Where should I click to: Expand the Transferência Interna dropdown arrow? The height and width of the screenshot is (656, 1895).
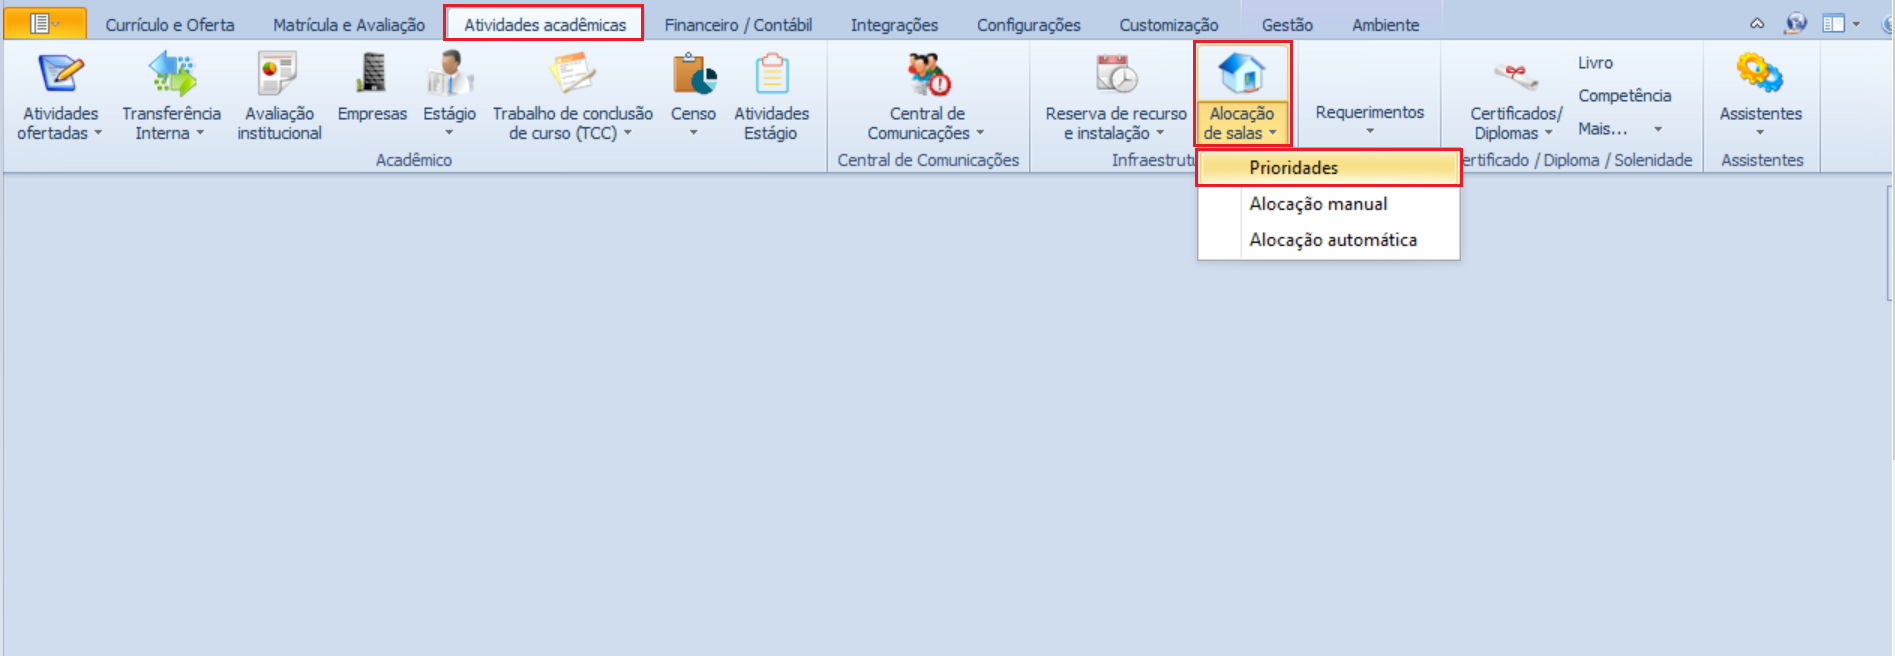pos(200,133)
